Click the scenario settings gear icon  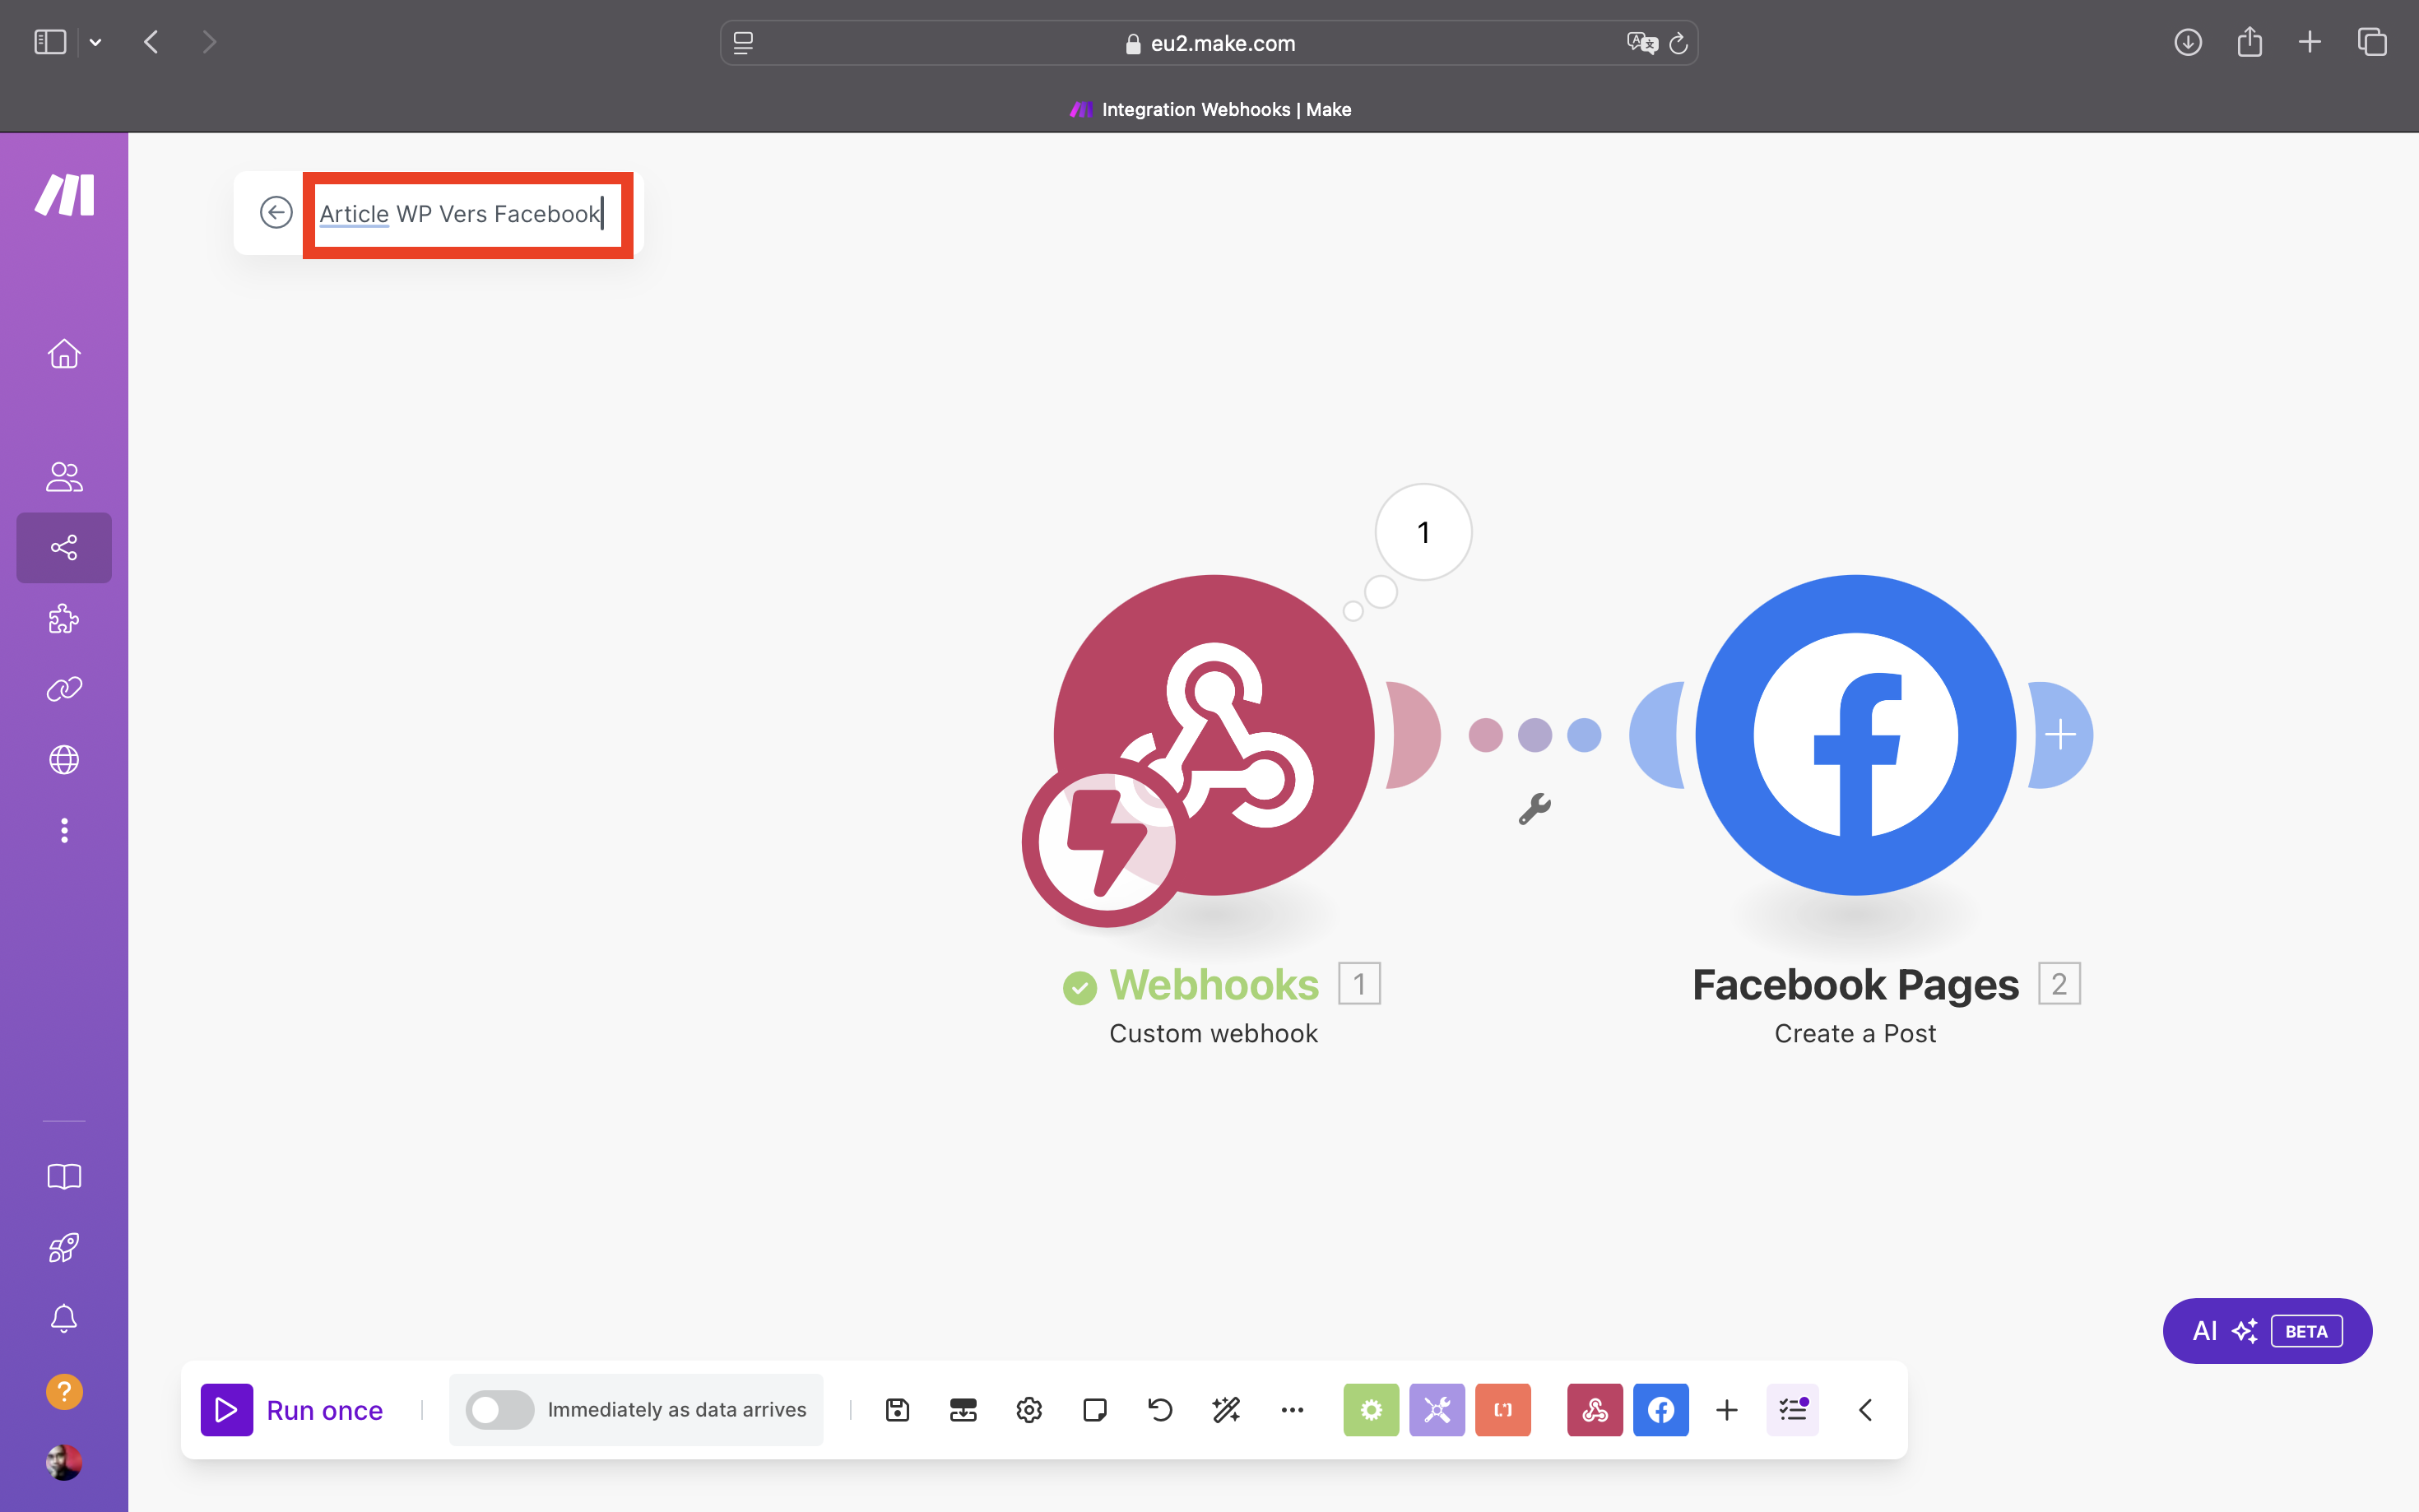click(x=1029, y=1409)
